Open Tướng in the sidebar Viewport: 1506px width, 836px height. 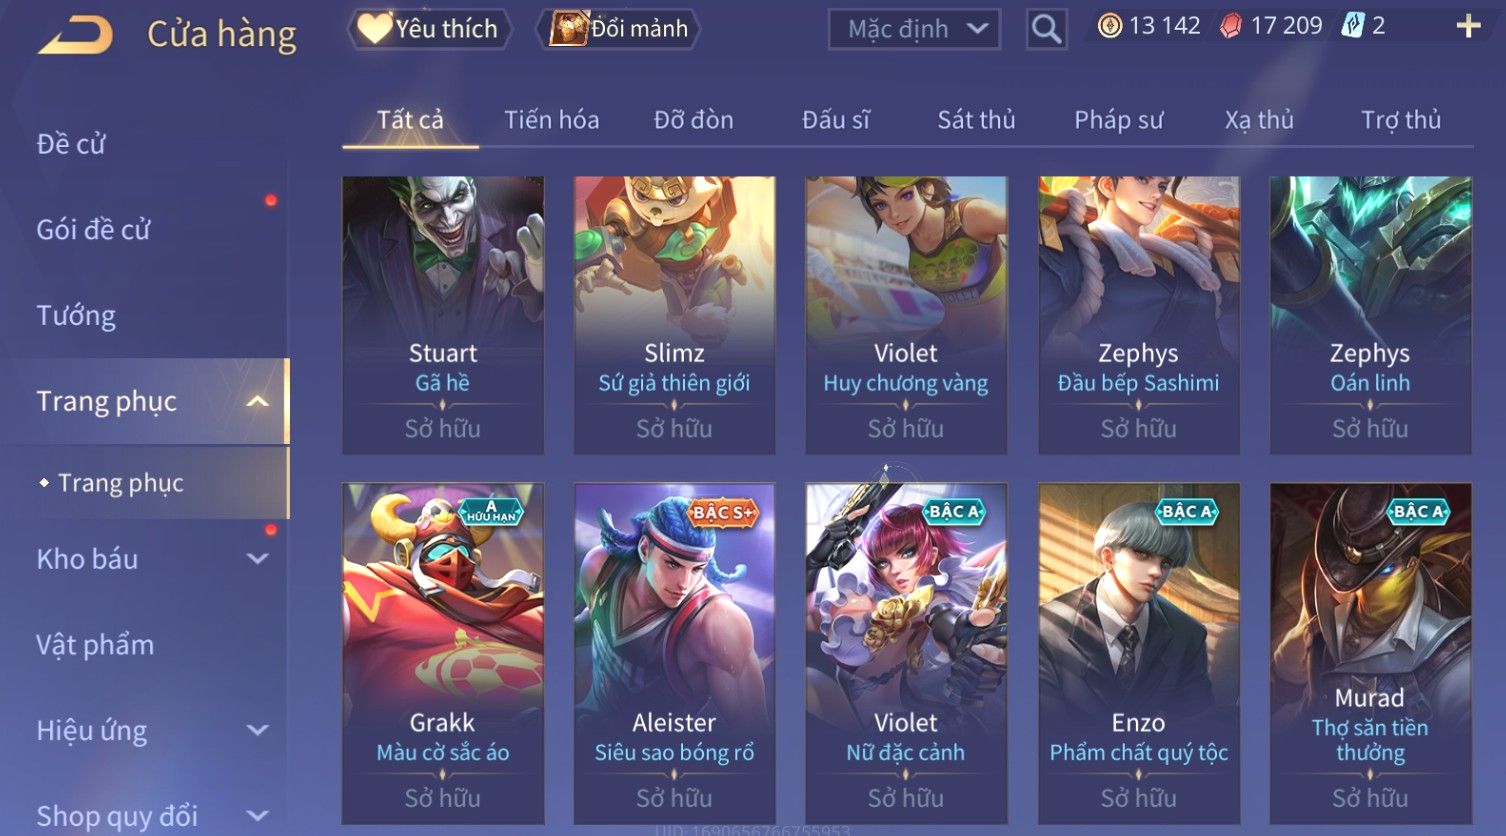(76, 316)
